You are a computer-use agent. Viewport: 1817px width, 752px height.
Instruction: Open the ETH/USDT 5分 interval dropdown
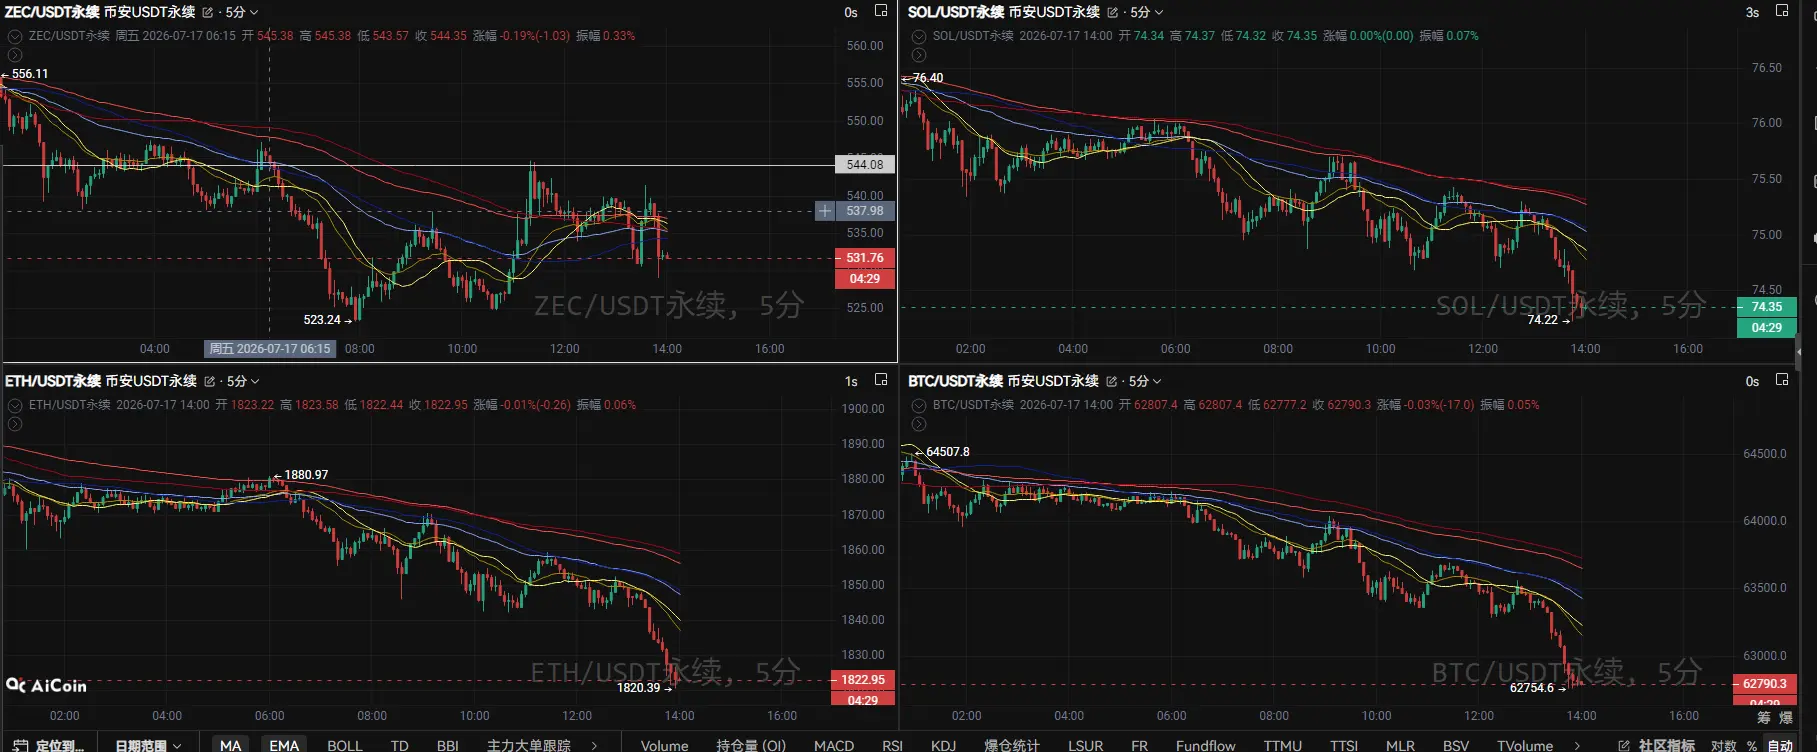[x=243, y=381]
